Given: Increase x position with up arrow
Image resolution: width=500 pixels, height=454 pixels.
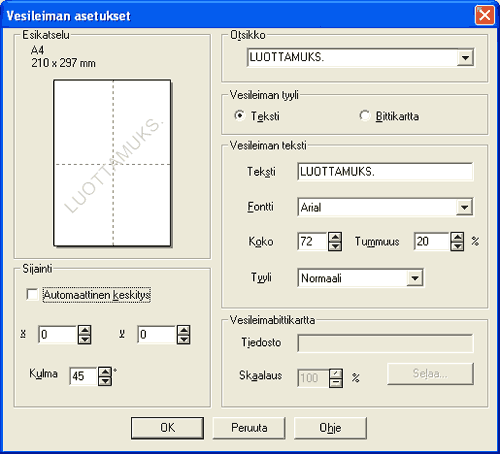Looking at the screenshot, I should (x=85, y=330).
